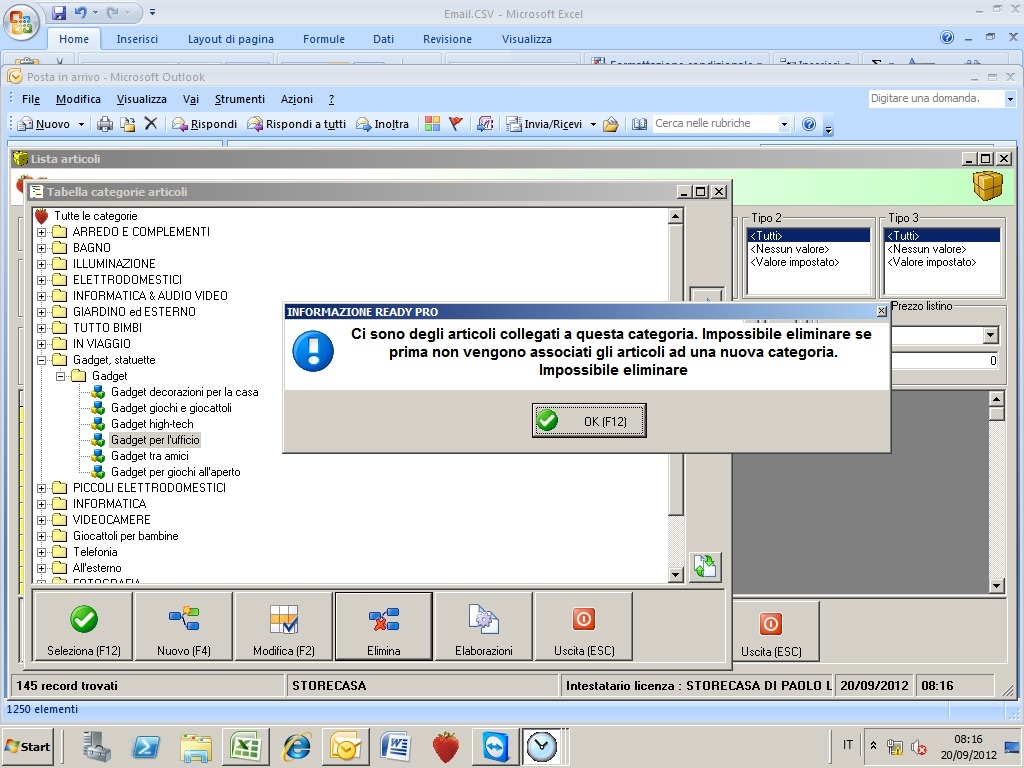Collapse the Gadget, statuette folder
Screen dimensions: 1024x768
coord(42,360)
